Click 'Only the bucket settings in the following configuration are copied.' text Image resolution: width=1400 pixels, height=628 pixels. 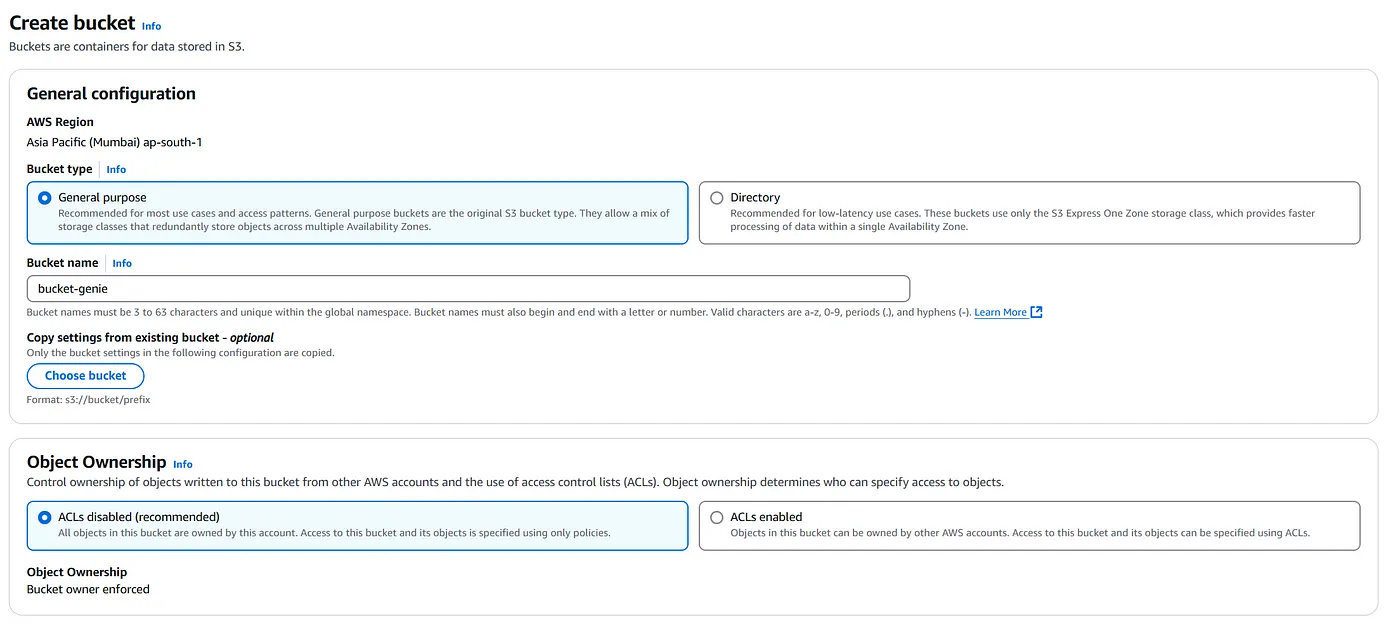tap(181, 353)
